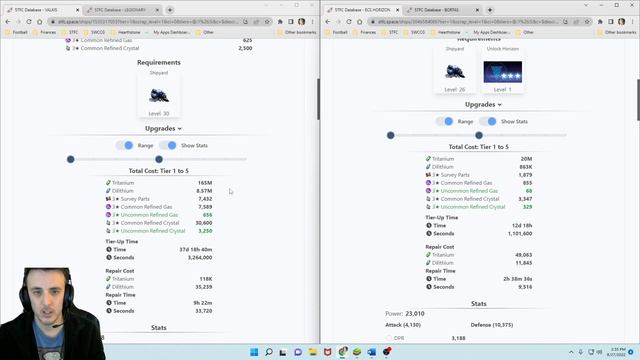Open the BlueStacks icon in the taskbar
The height and width of the screenshot is (360, 640).
coord(357,352)
